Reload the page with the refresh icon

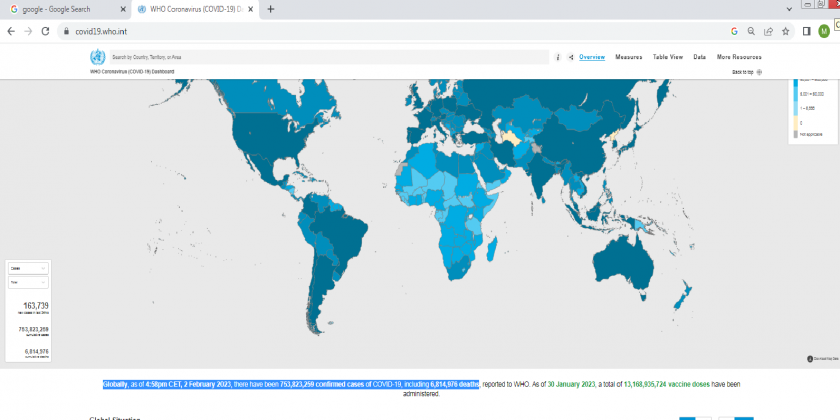[x=45, y=31]
